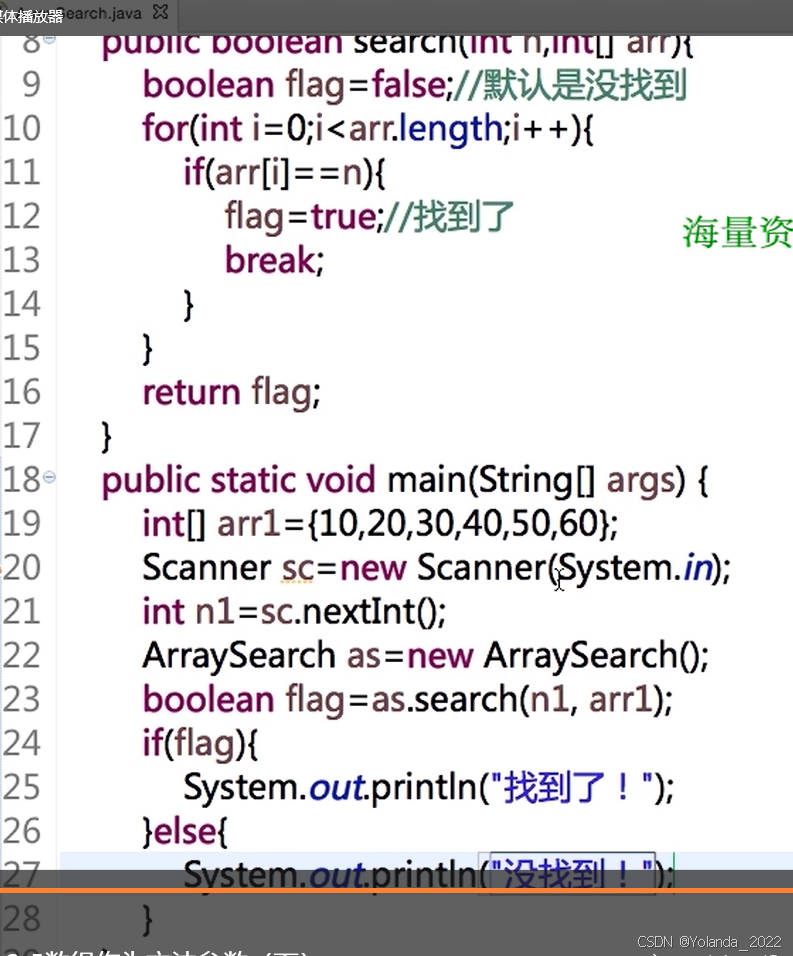Click the comment '//默认是没找到'
Screen dimensions: 793x956
pyautogui.click(x=571, y=85)
